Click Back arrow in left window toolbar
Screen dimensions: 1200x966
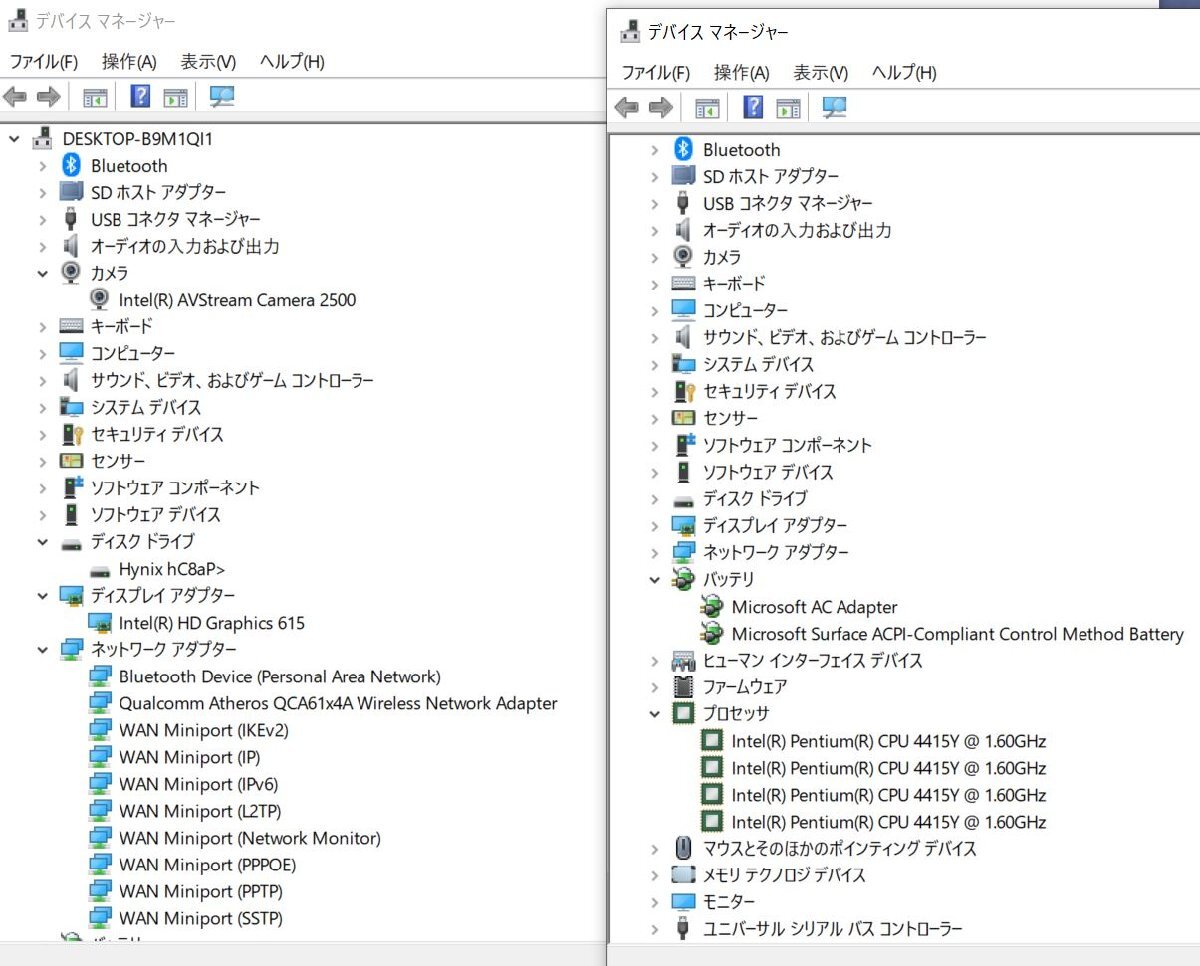coord(15,97)
